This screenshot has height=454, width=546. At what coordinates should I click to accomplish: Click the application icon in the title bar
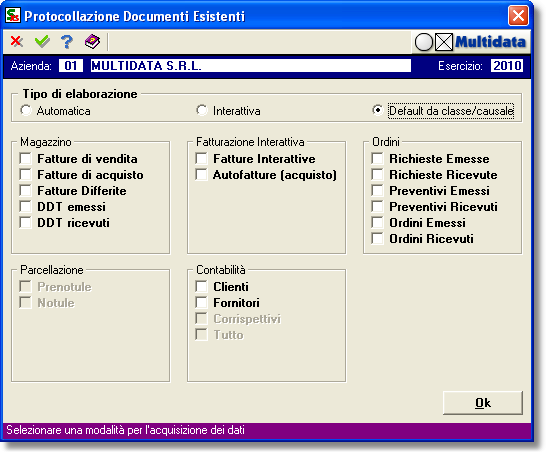(13, 16)
